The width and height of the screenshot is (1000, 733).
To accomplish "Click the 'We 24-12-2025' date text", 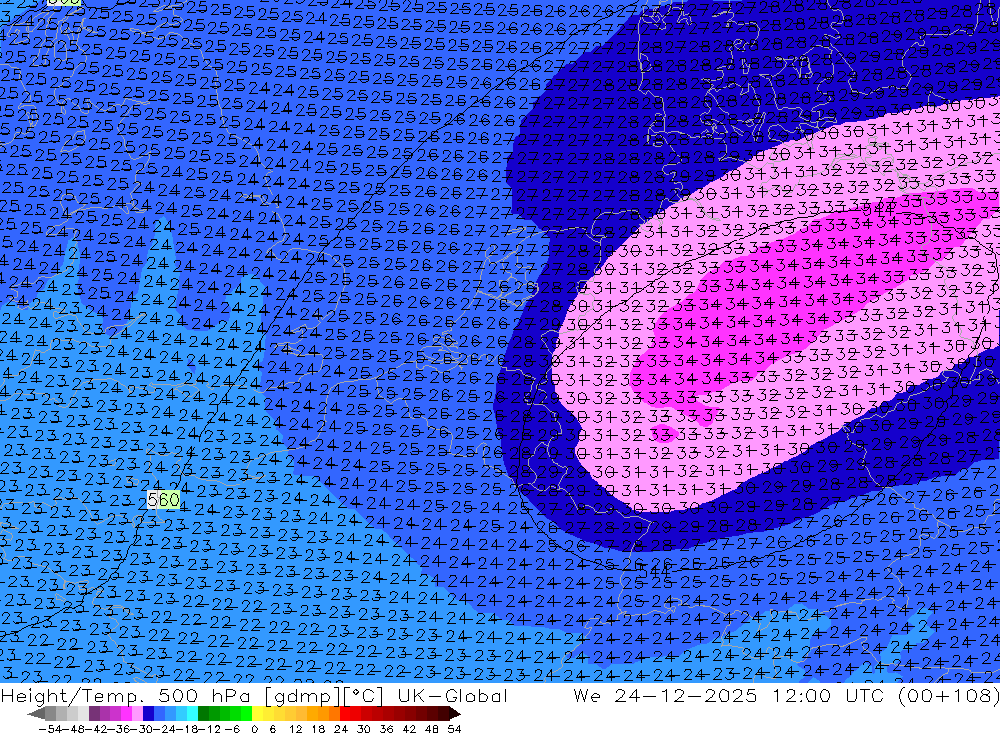I will tap(665, 695).
